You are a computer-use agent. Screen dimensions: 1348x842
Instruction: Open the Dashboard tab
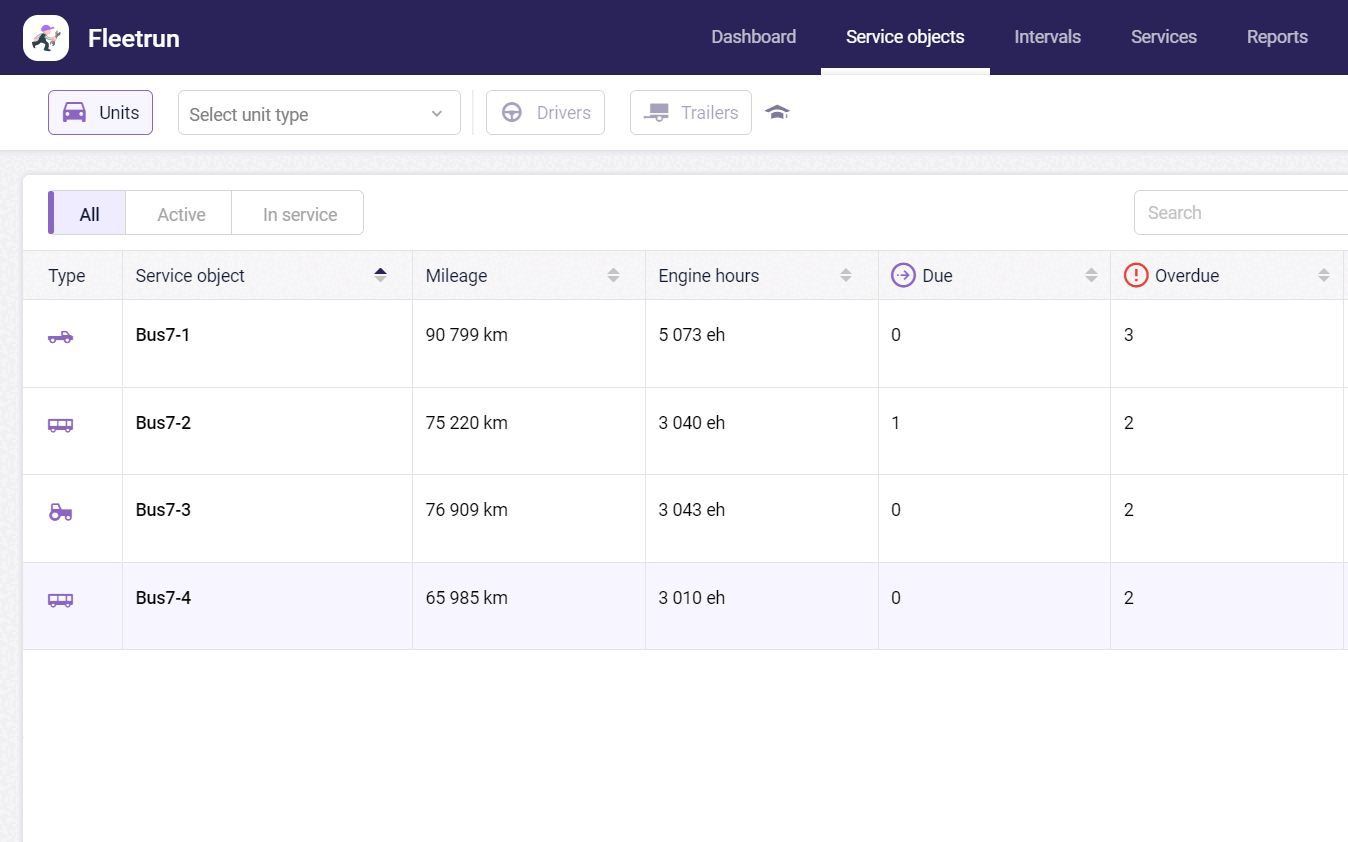pos(753,37)
